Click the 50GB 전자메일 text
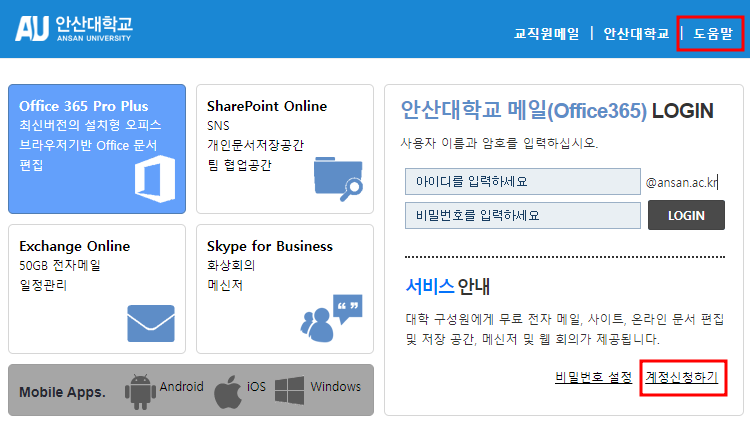 pyautogui.click(x=60, y=265)
